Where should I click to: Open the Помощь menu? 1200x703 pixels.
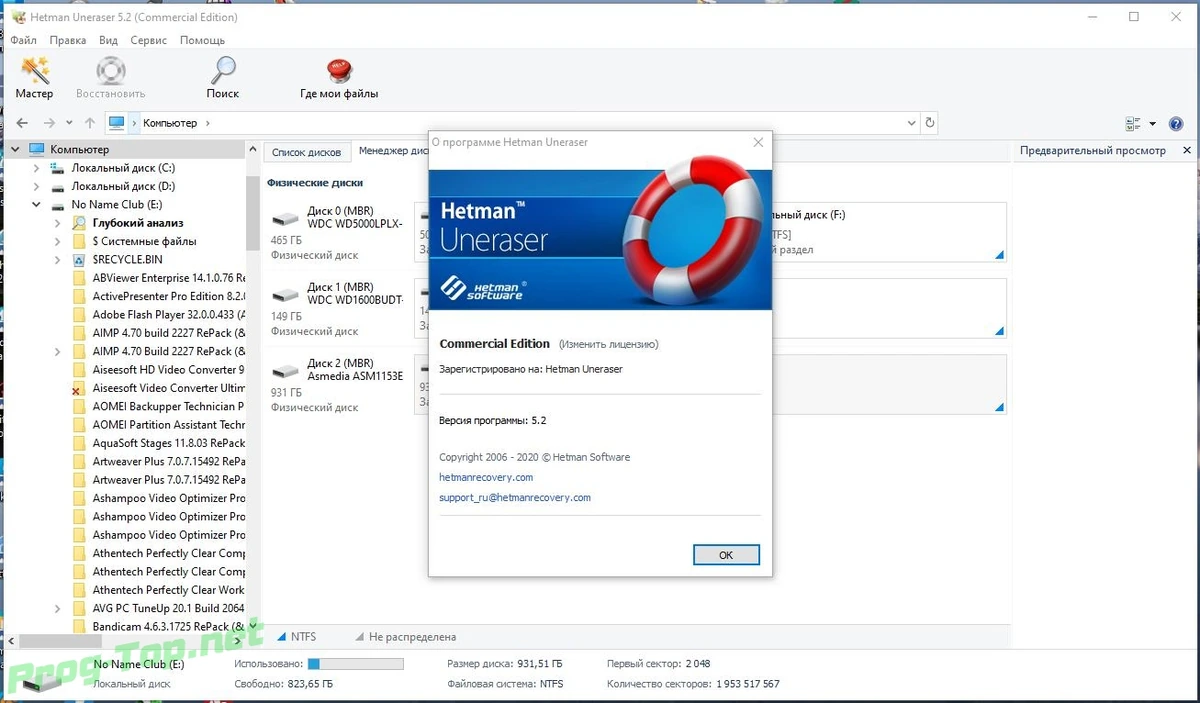[202, 40]
